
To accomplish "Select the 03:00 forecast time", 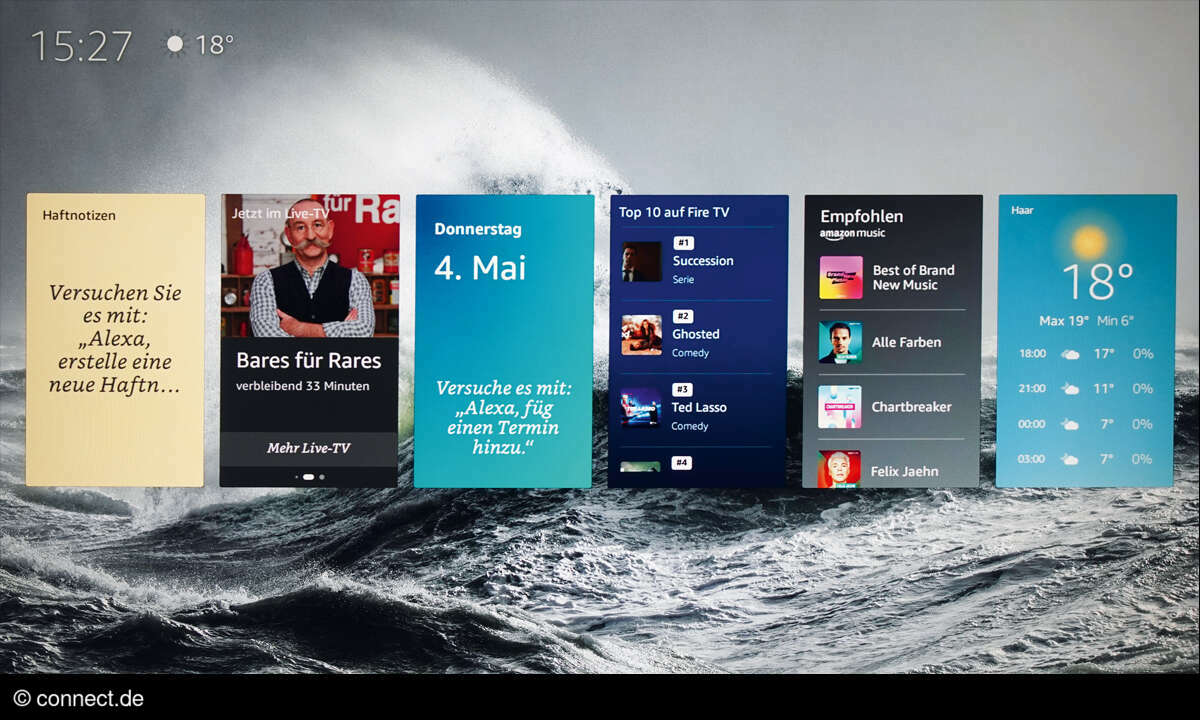I will [1032, 459].
